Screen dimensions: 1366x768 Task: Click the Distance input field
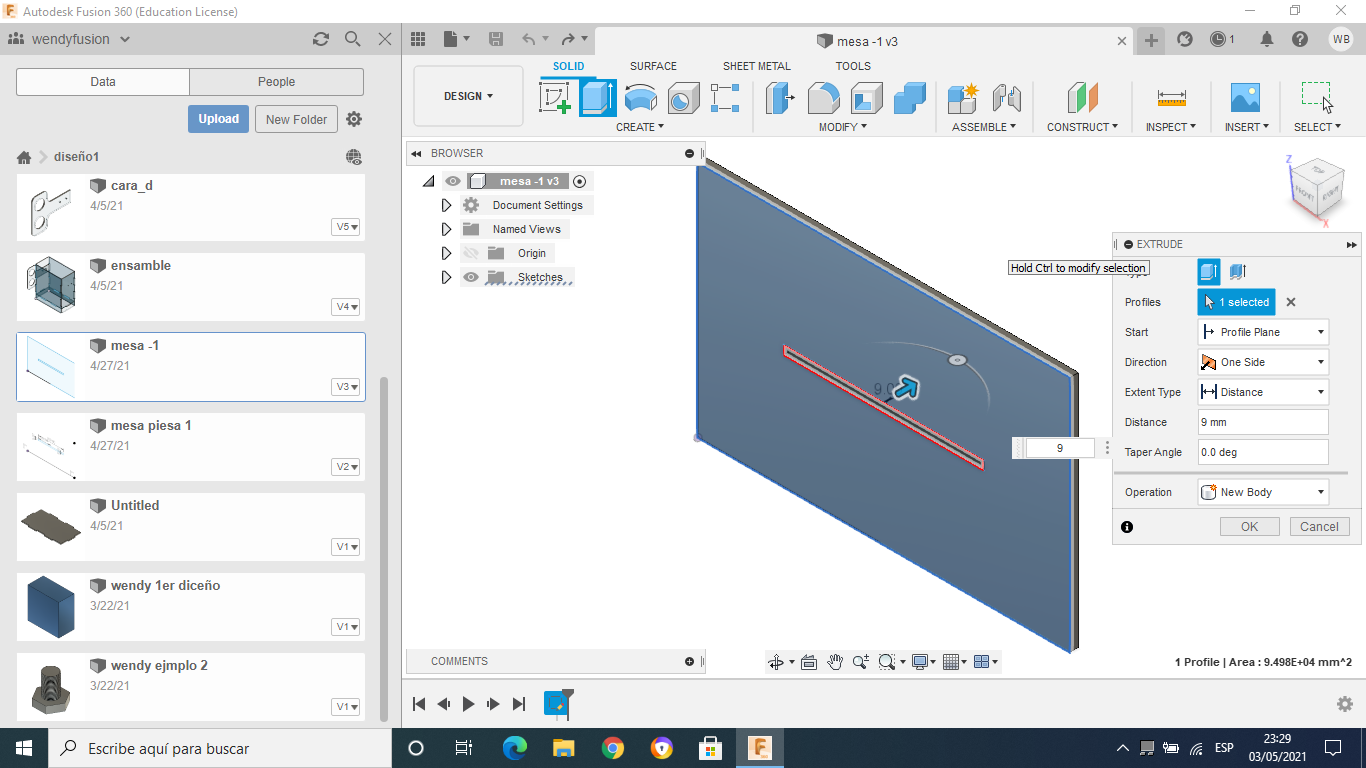(1263, 422)
